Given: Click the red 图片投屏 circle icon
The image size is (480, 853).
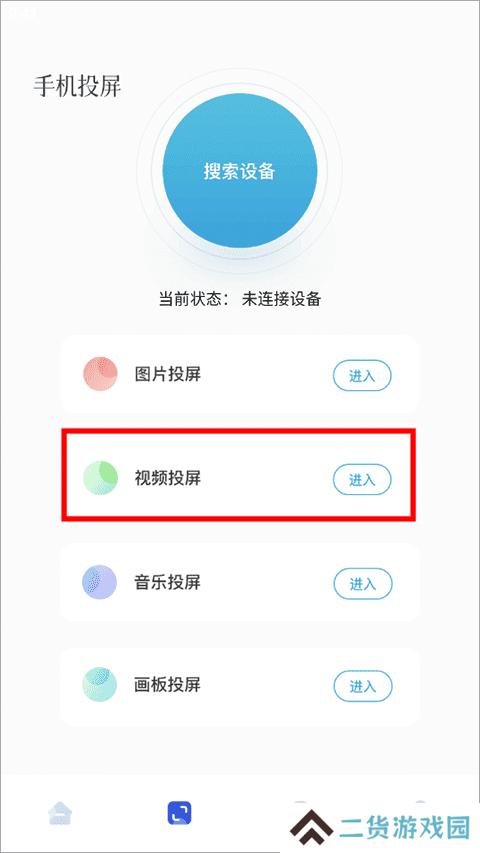Looking at the screenshot, I should tap(101, 374).
